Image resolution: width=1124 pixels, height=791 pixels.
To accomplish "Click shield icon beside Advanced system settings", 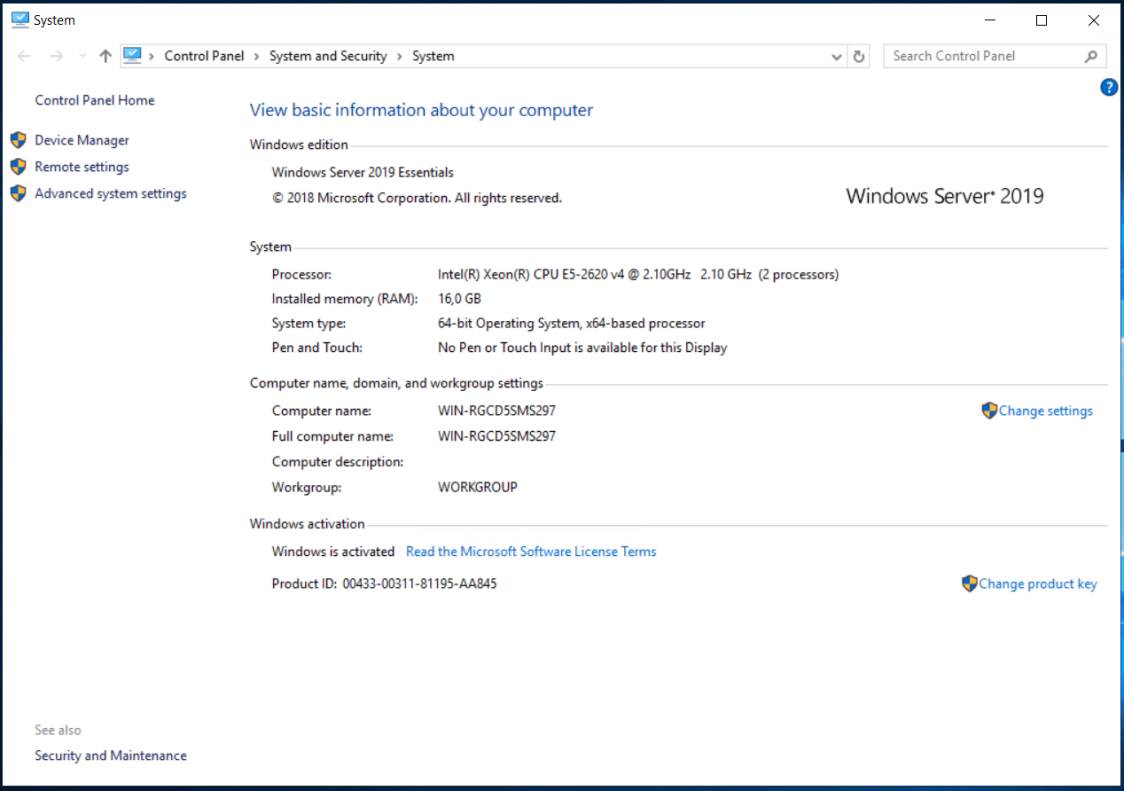I will tap(19, 193).
